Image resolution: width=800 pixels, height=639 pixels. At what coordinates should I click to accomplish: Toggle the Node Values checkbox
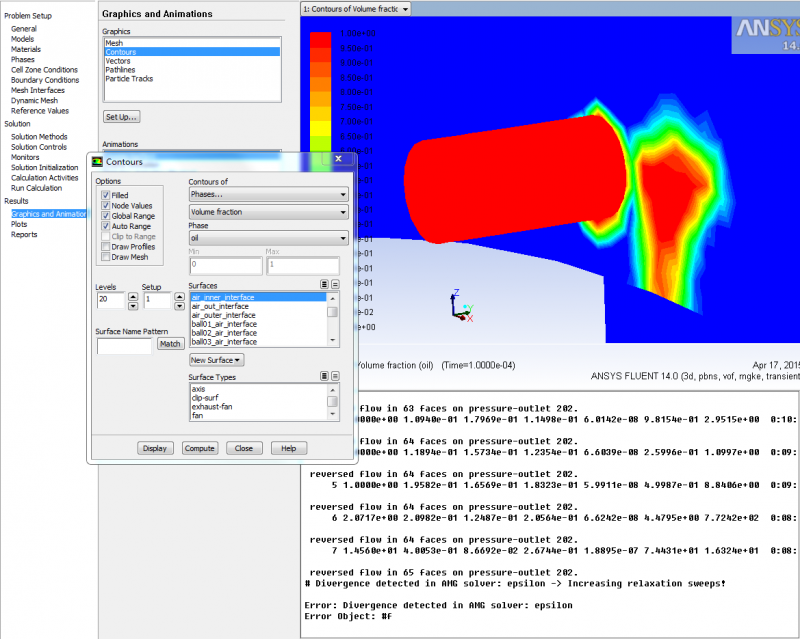(106, 205)
